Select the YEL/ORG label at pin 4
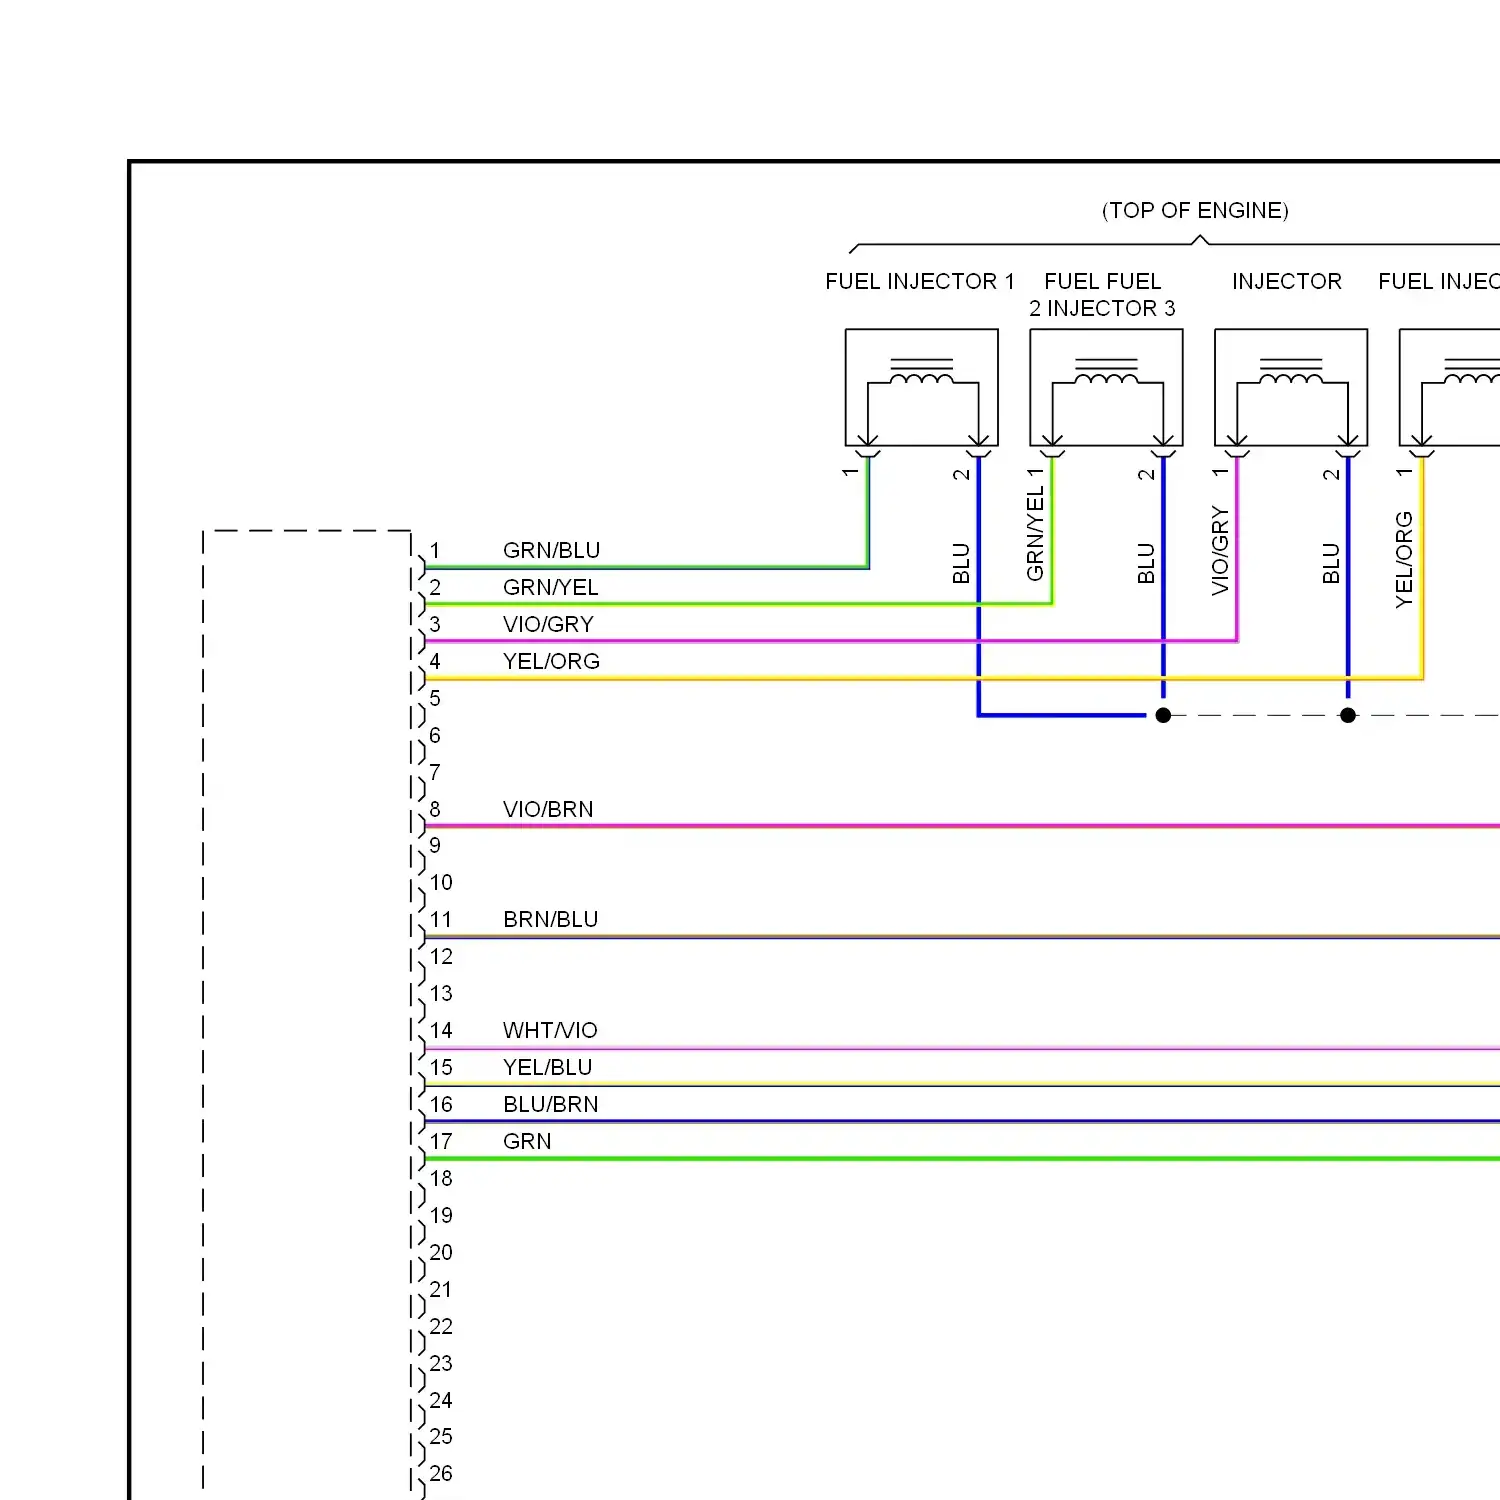This screenshot has width=1500, height=1500. coord(551,662)
